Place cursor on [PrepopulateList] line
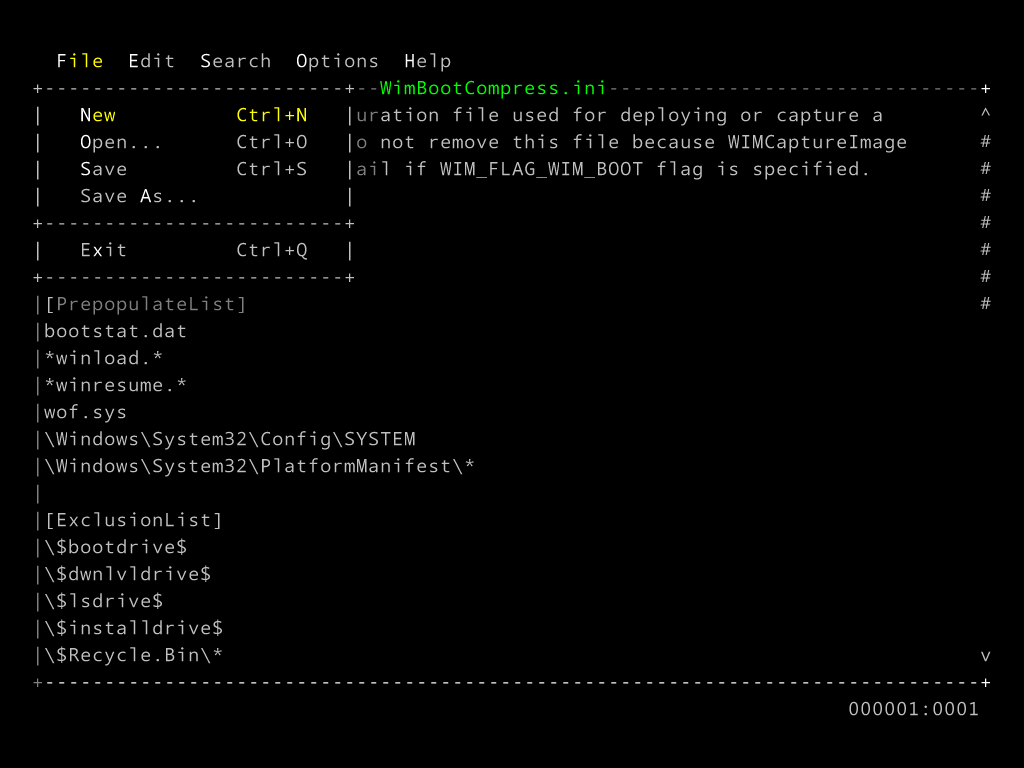 tap(145, 304)
